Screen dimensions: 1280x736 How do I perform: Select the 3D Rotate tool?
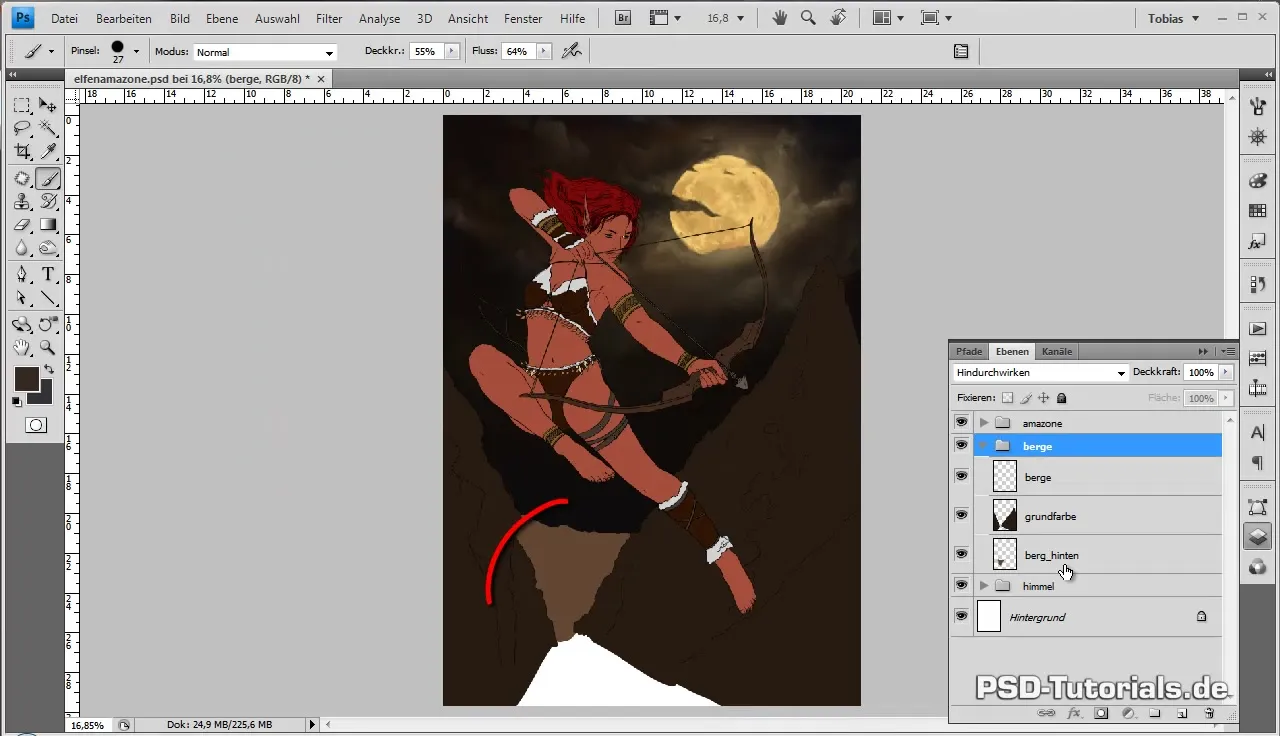(x=22, y=325)
